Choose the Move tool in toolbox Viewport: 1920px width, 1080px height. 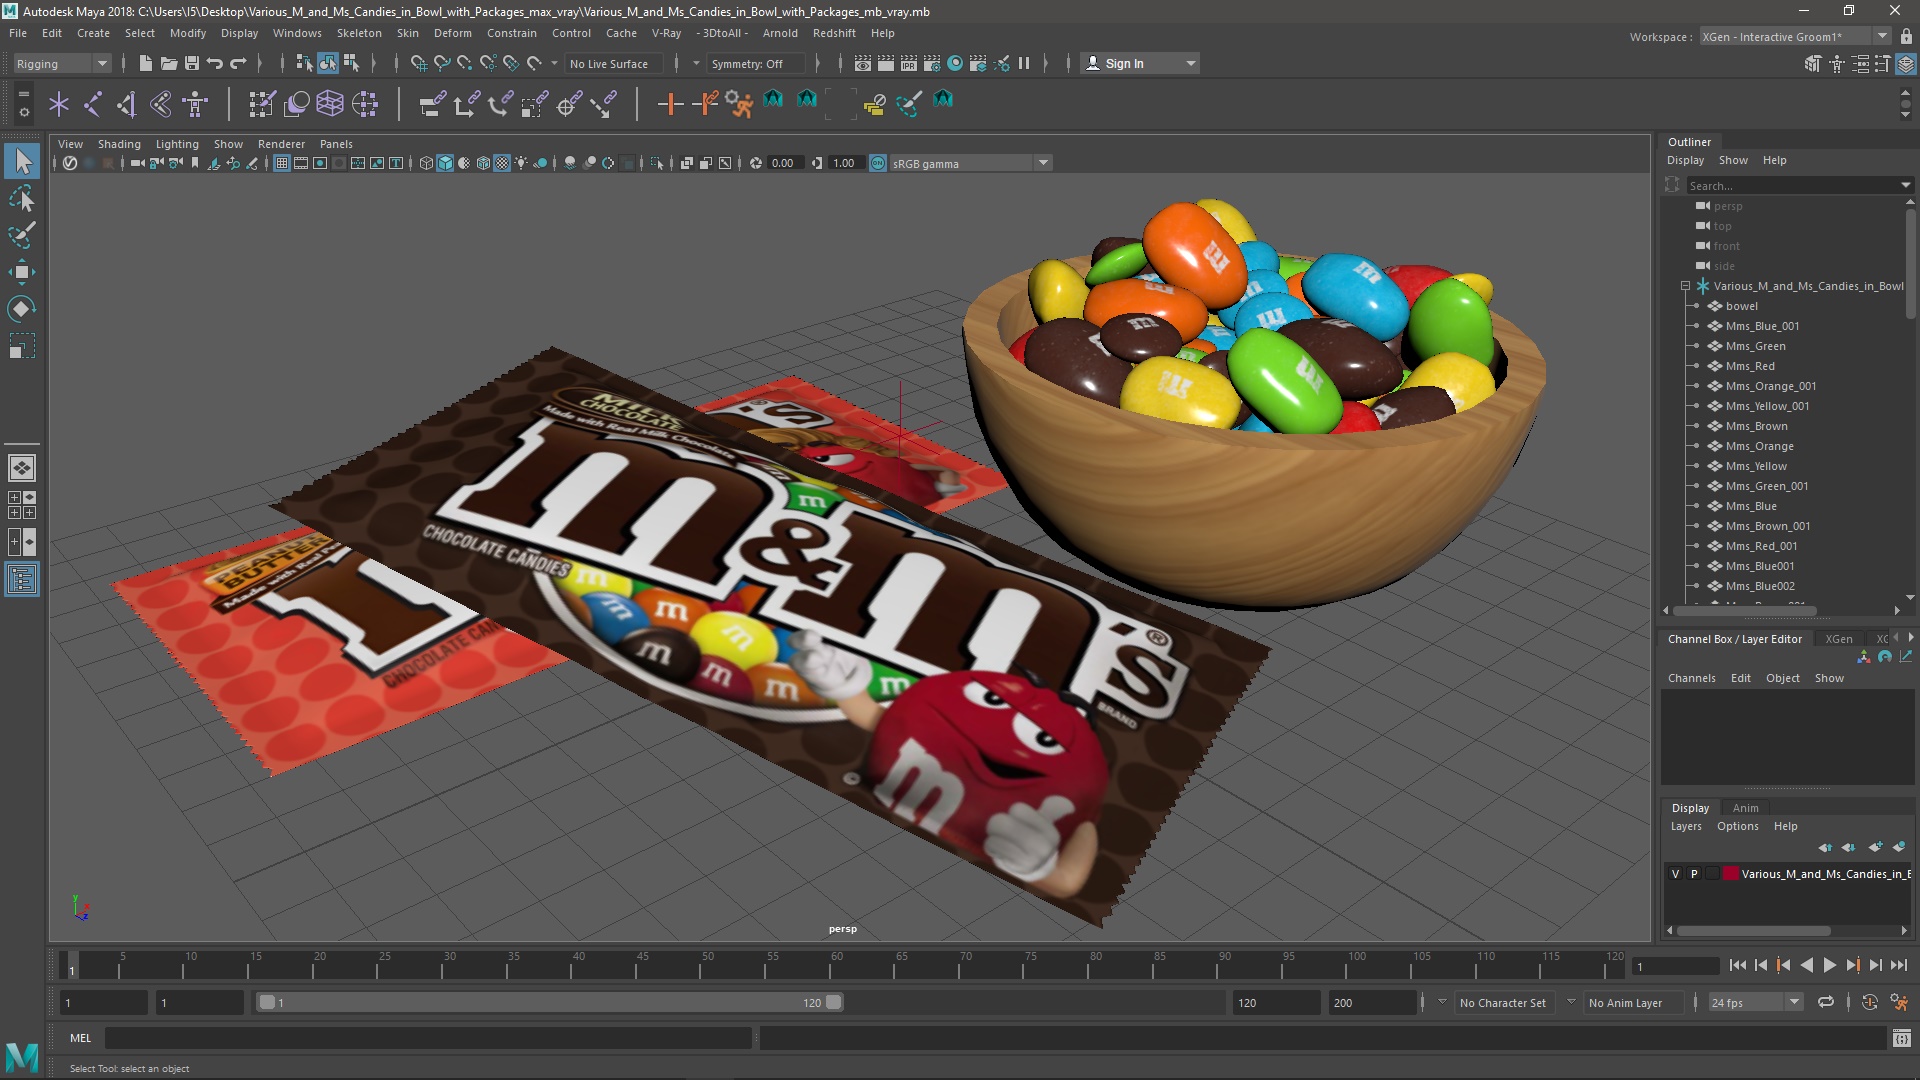pyautogui.click(x=22, y=272)
